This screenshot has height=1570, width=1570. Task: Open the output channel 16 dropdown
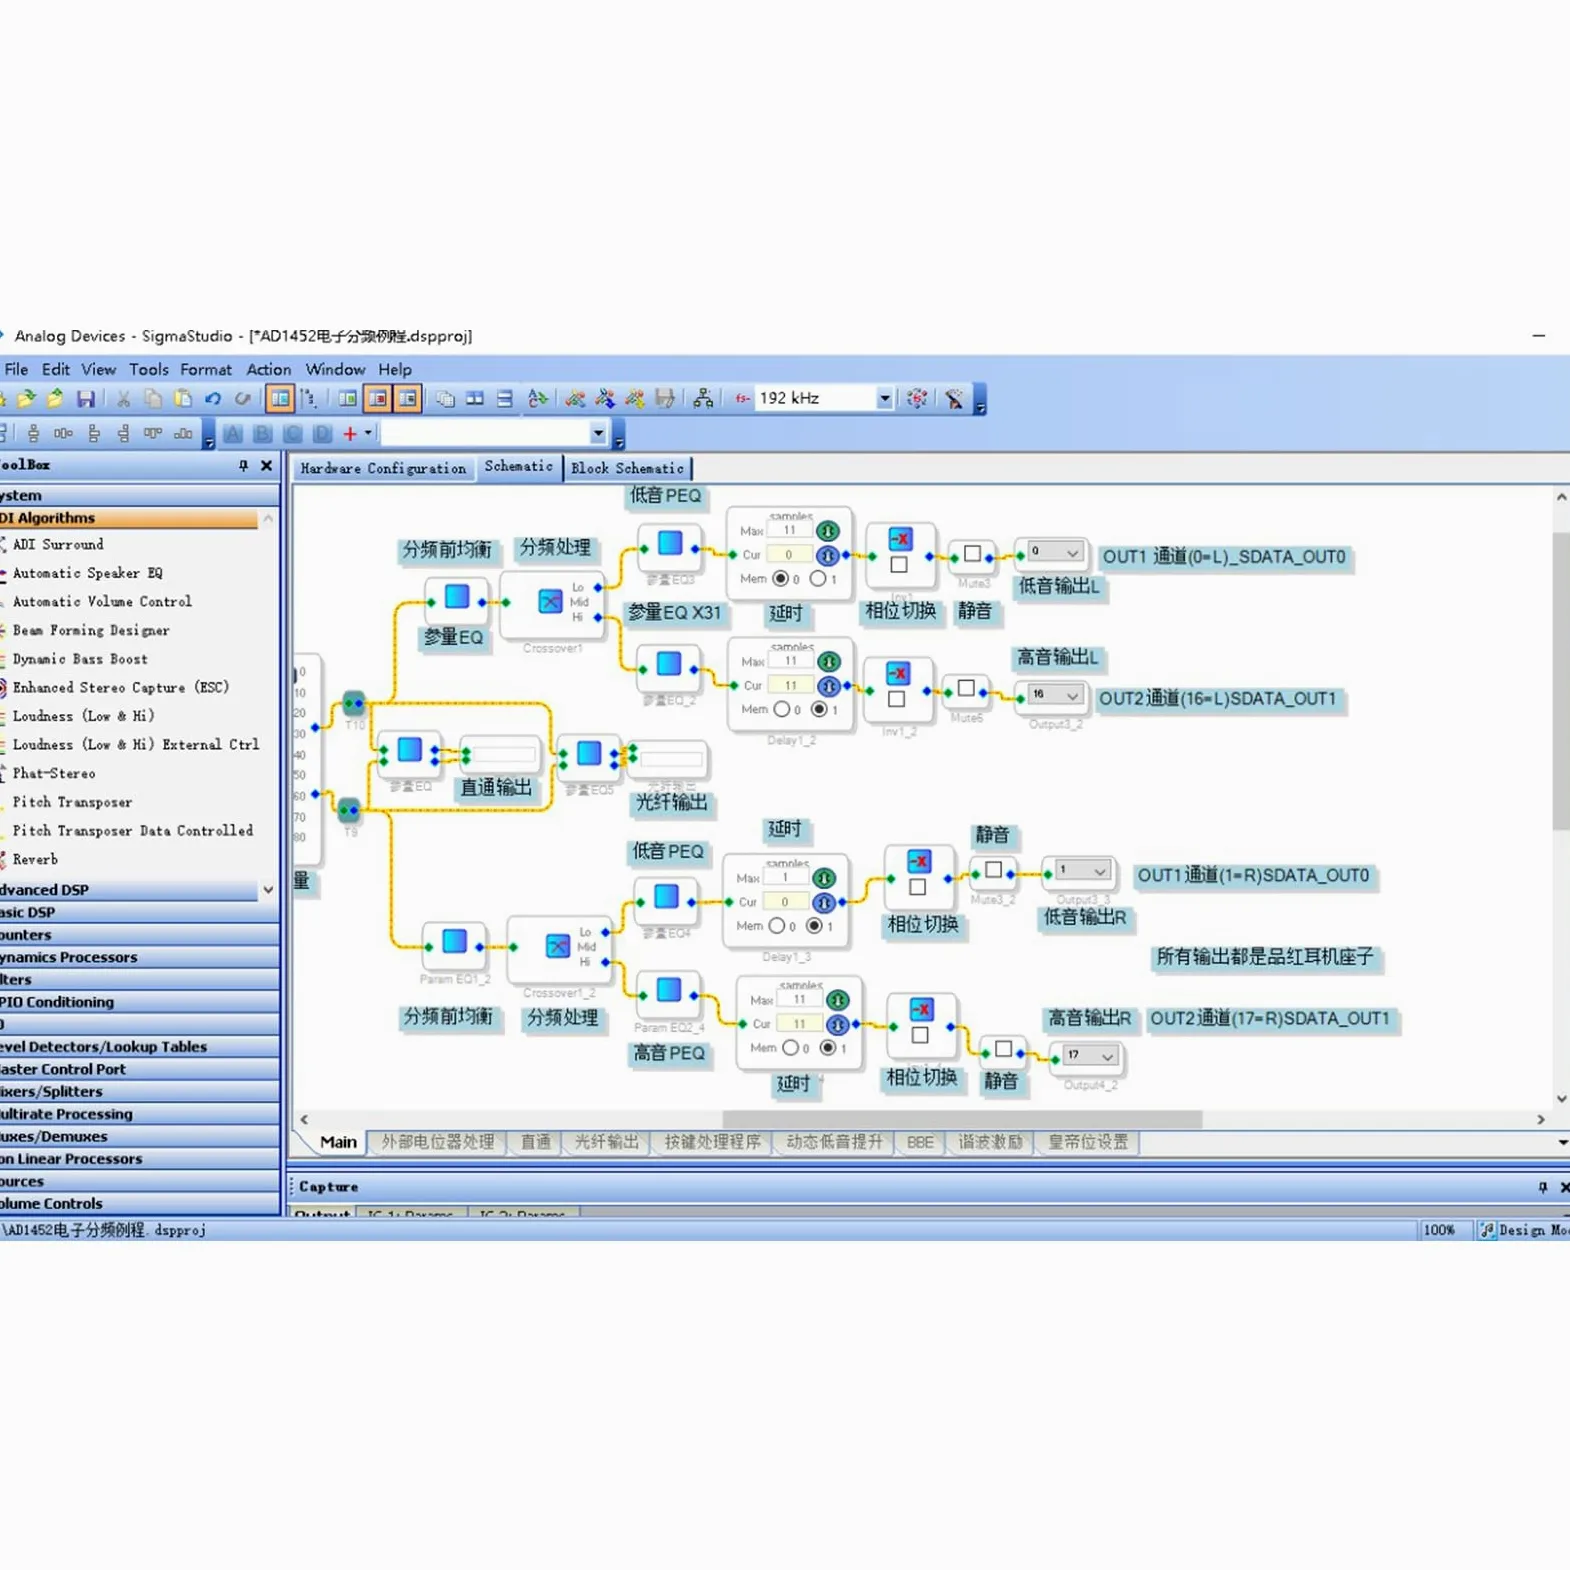pos(1072,695)
